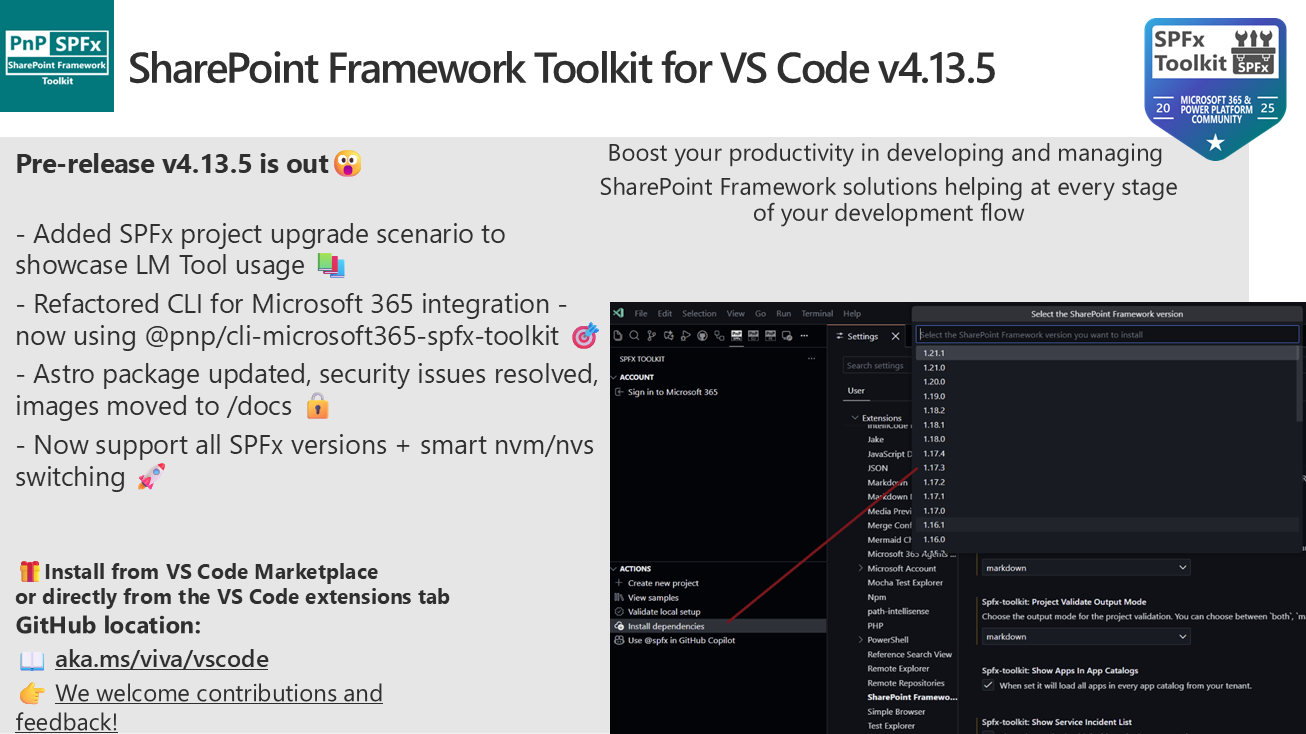This screenshot has width=1306, height=734.
Task: Click the SharePoint Framework version input field
Action: pyautogui.click(x=1107, y=335)
